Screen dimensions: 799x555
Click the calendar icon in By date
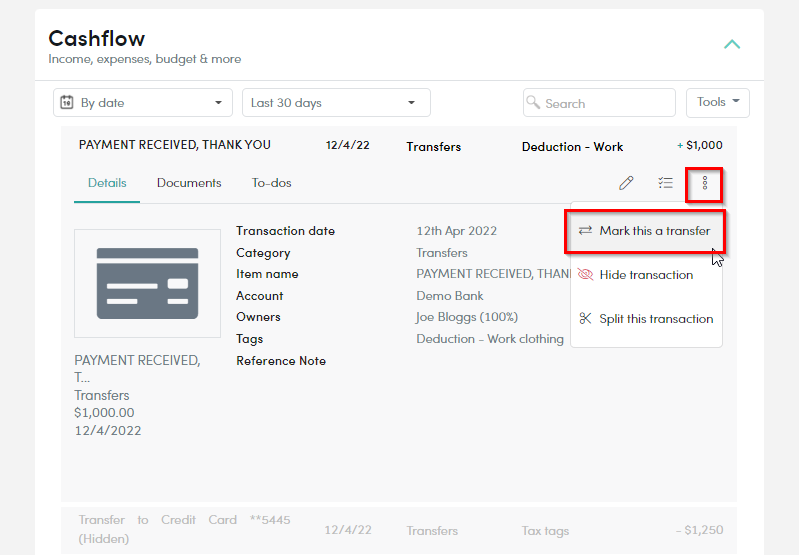[x=67, y=102]
